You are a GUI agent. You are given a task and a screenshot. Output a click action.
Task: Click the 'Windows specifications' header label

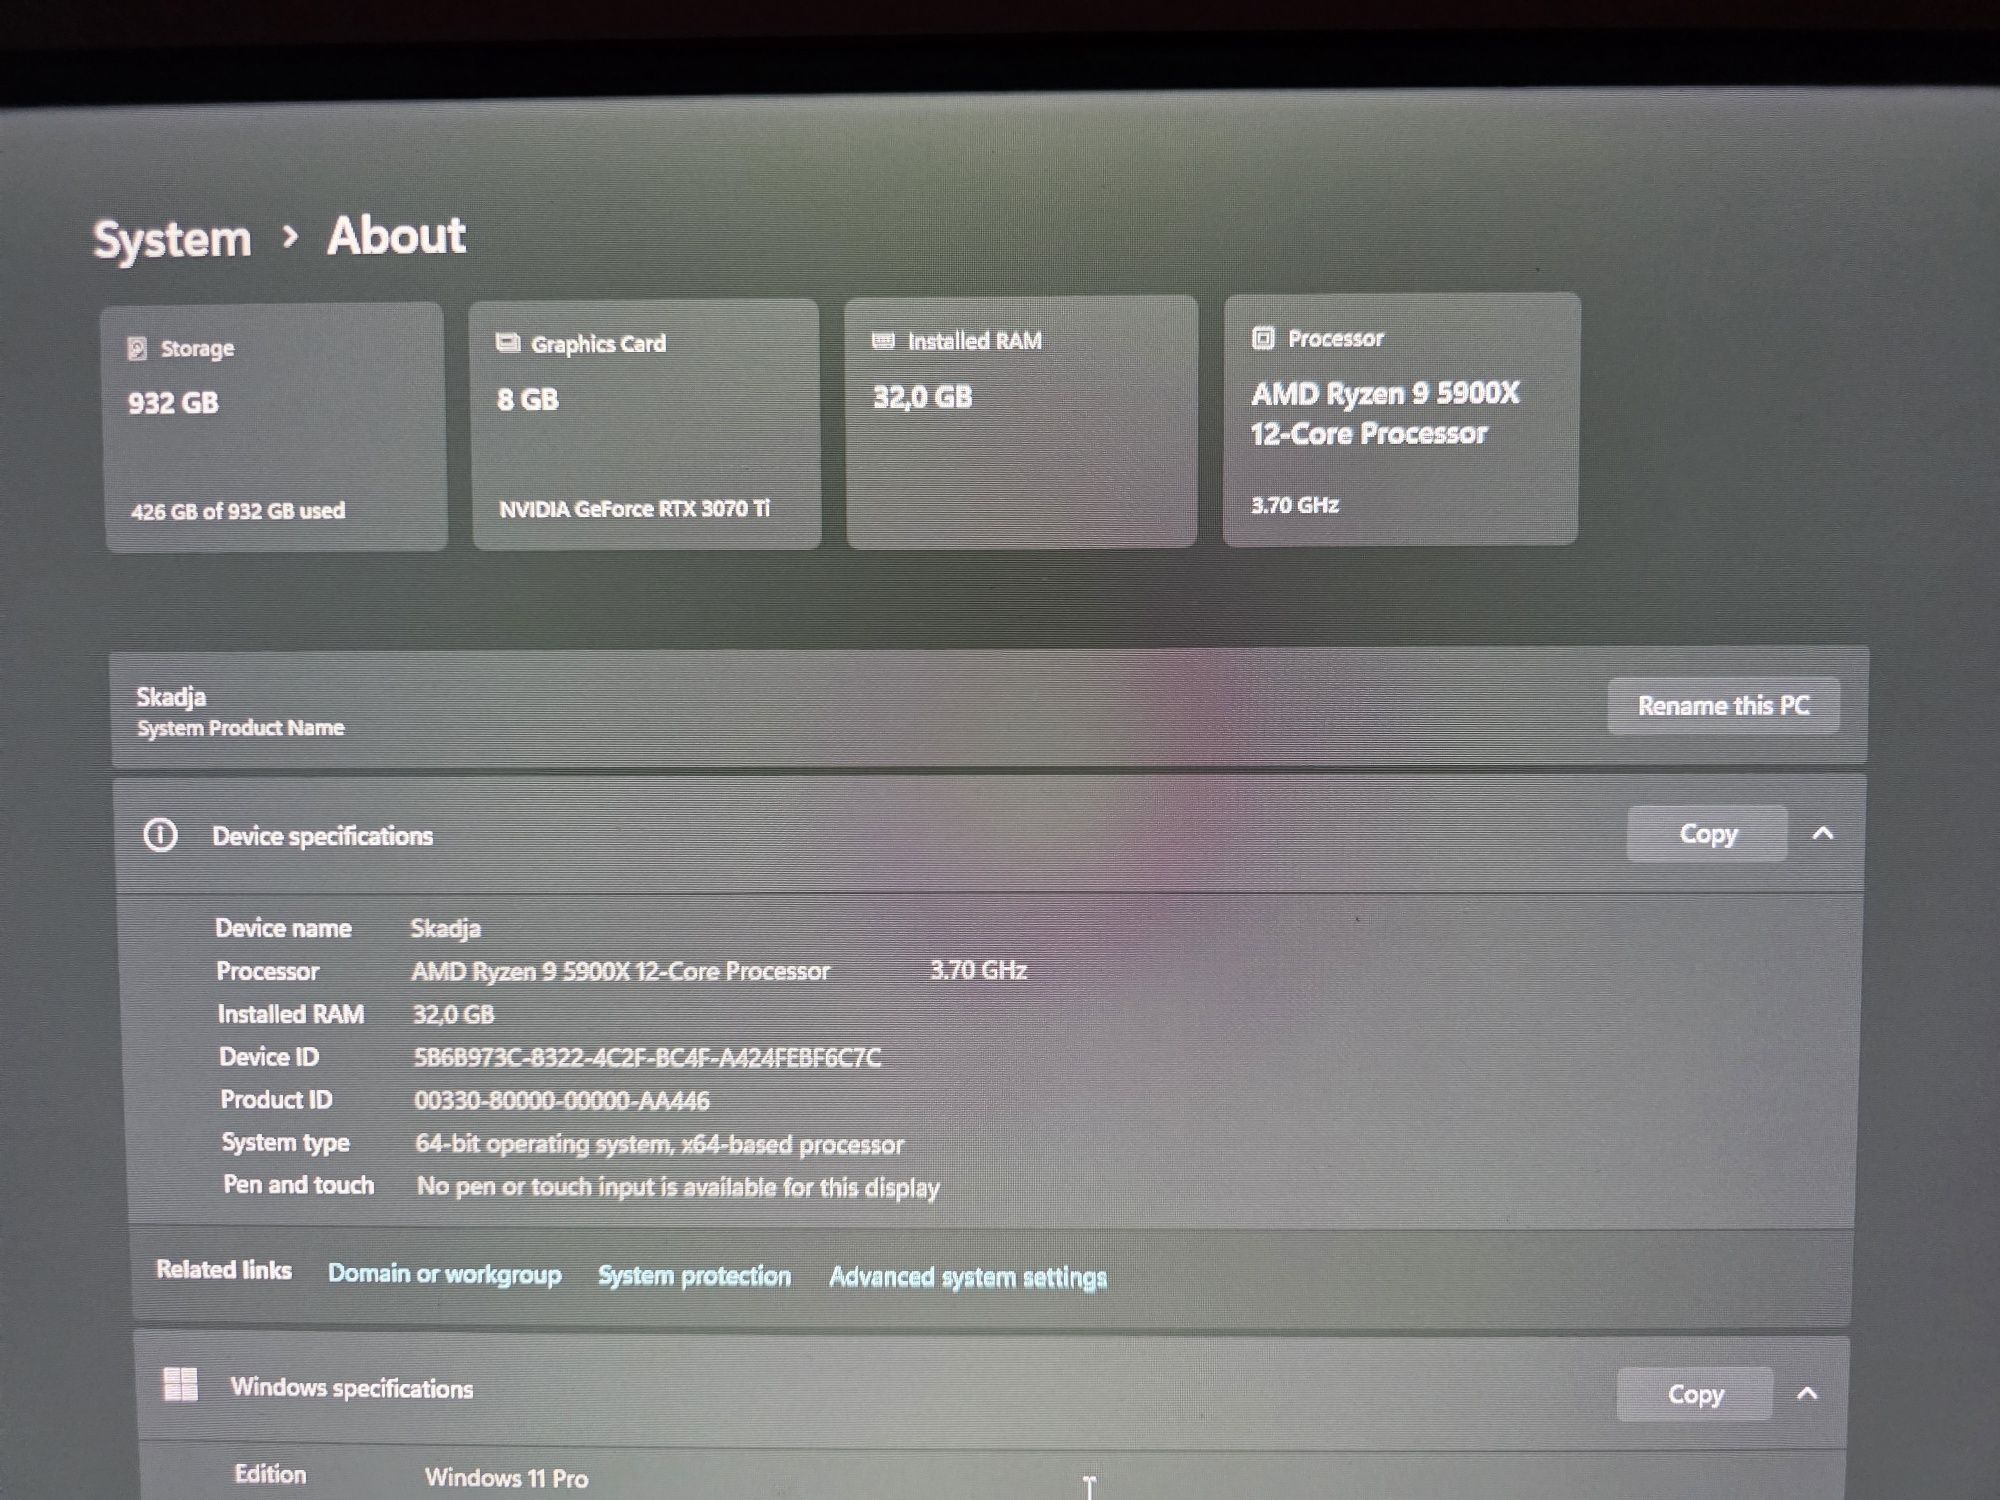pyautogui.click(x=351, y=1388)
